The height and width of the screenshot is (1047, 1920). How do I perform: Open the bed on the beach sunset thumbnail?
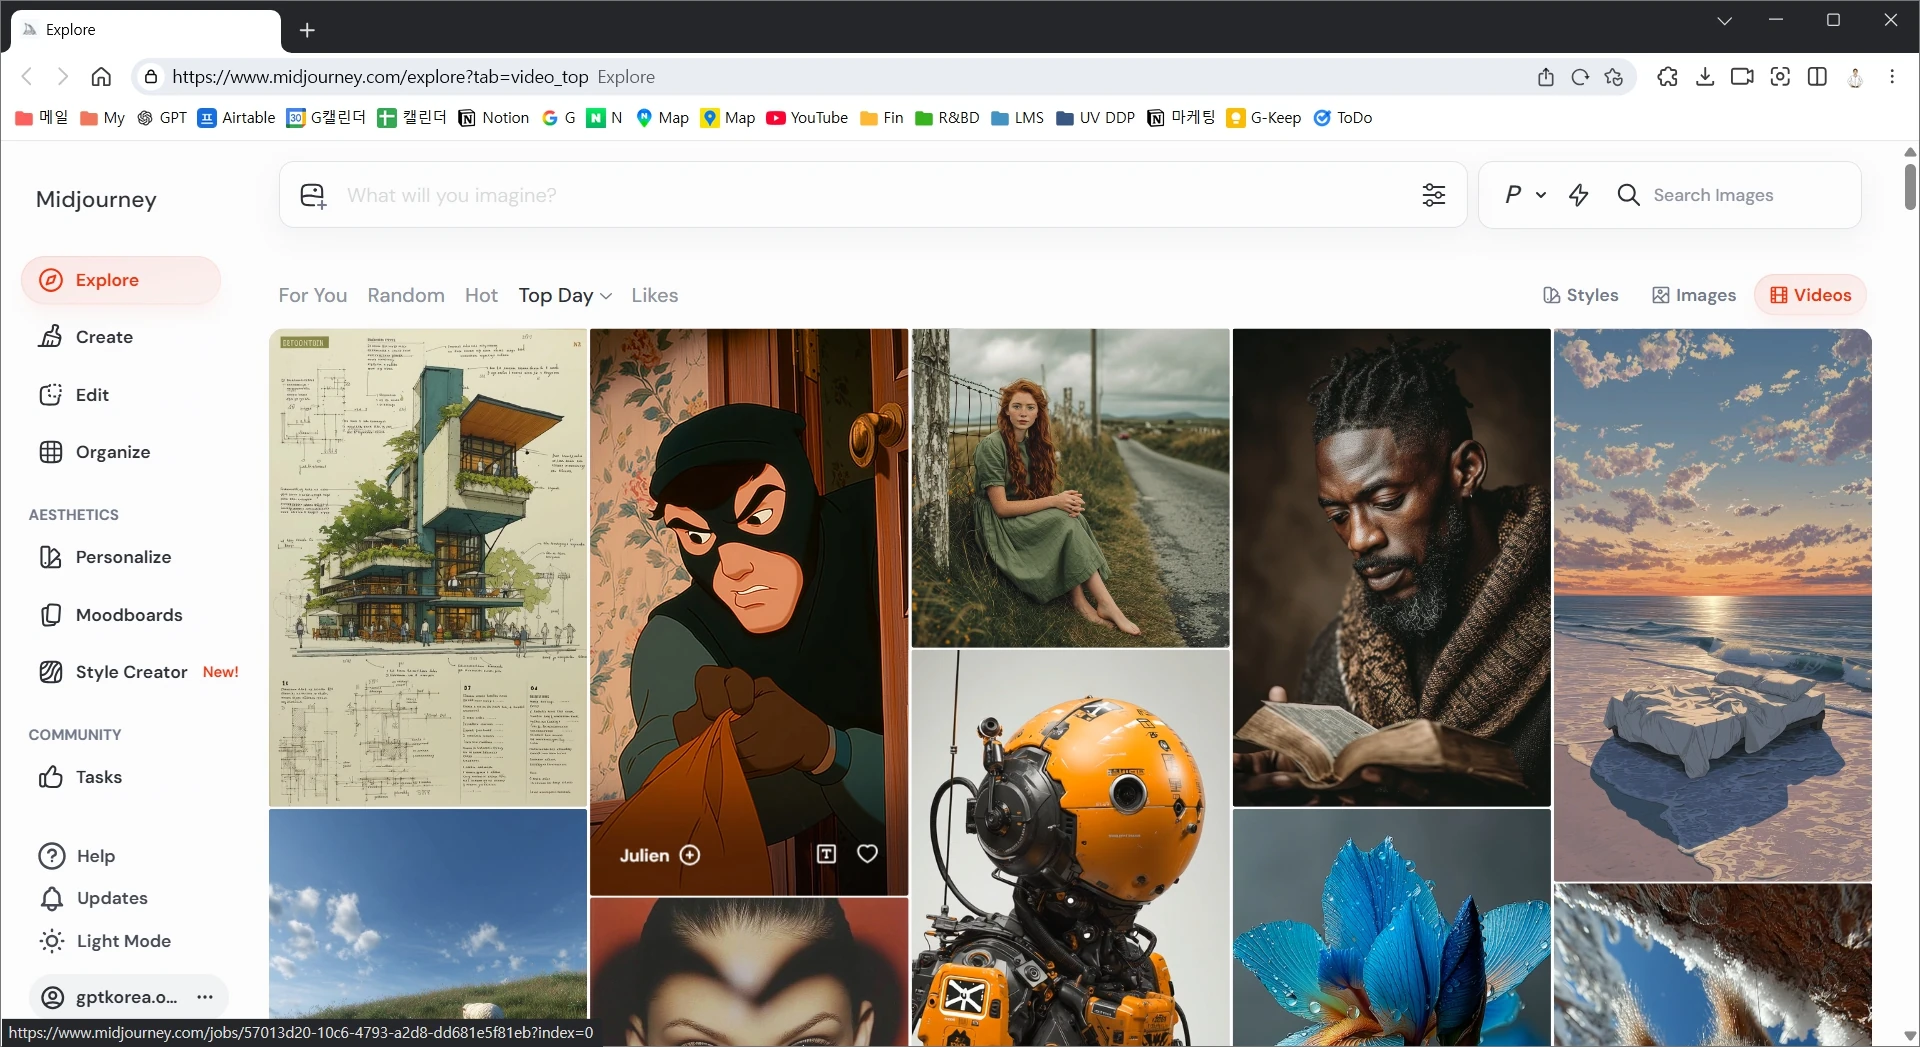[1712, 605]
